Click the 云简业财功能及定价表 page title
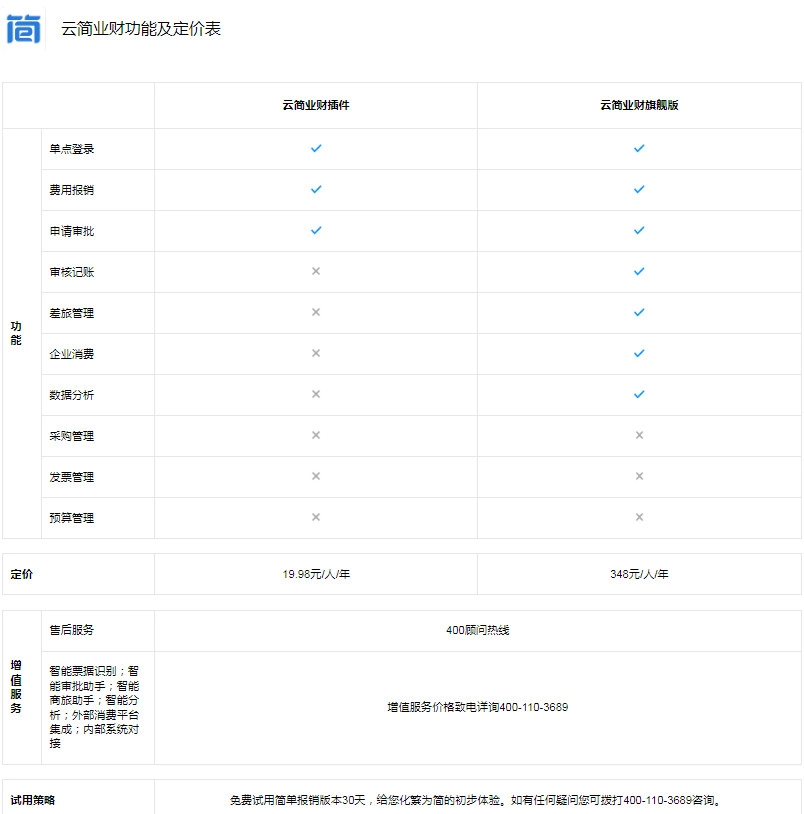The image size is (804, 814). click(141, 29)
